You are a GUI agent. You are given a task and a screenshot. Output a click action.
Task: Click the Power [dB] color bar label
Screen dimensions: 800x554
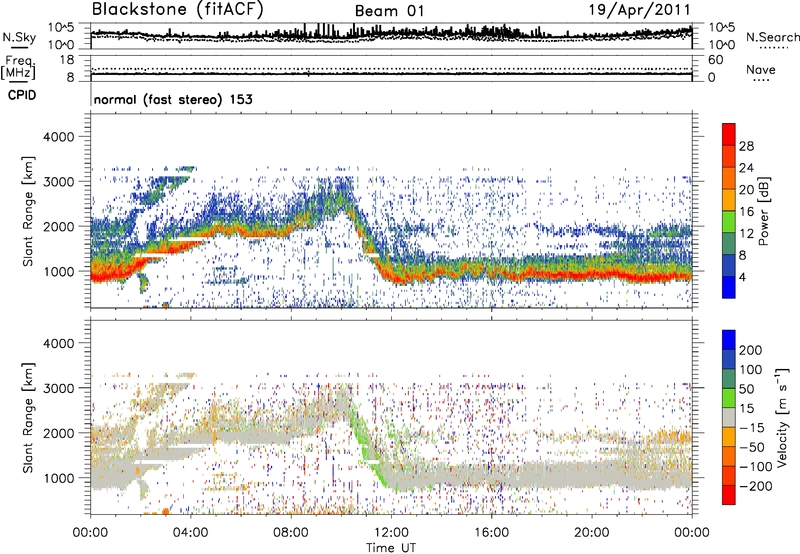[x=763, y=211]
